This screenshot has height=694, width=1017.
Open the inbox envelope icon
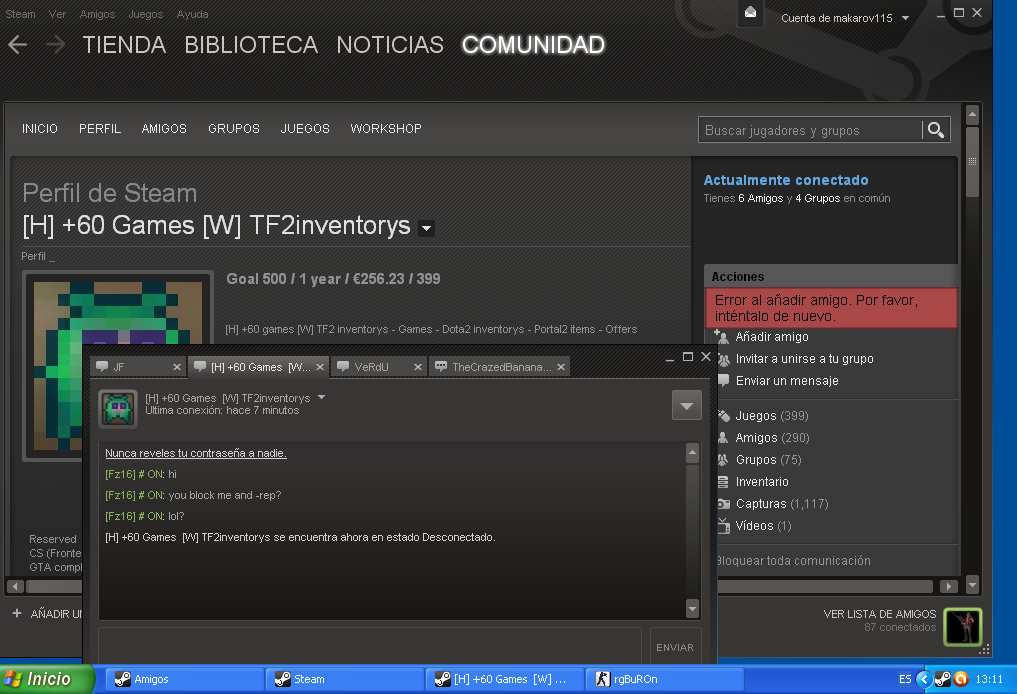(750, 12)
